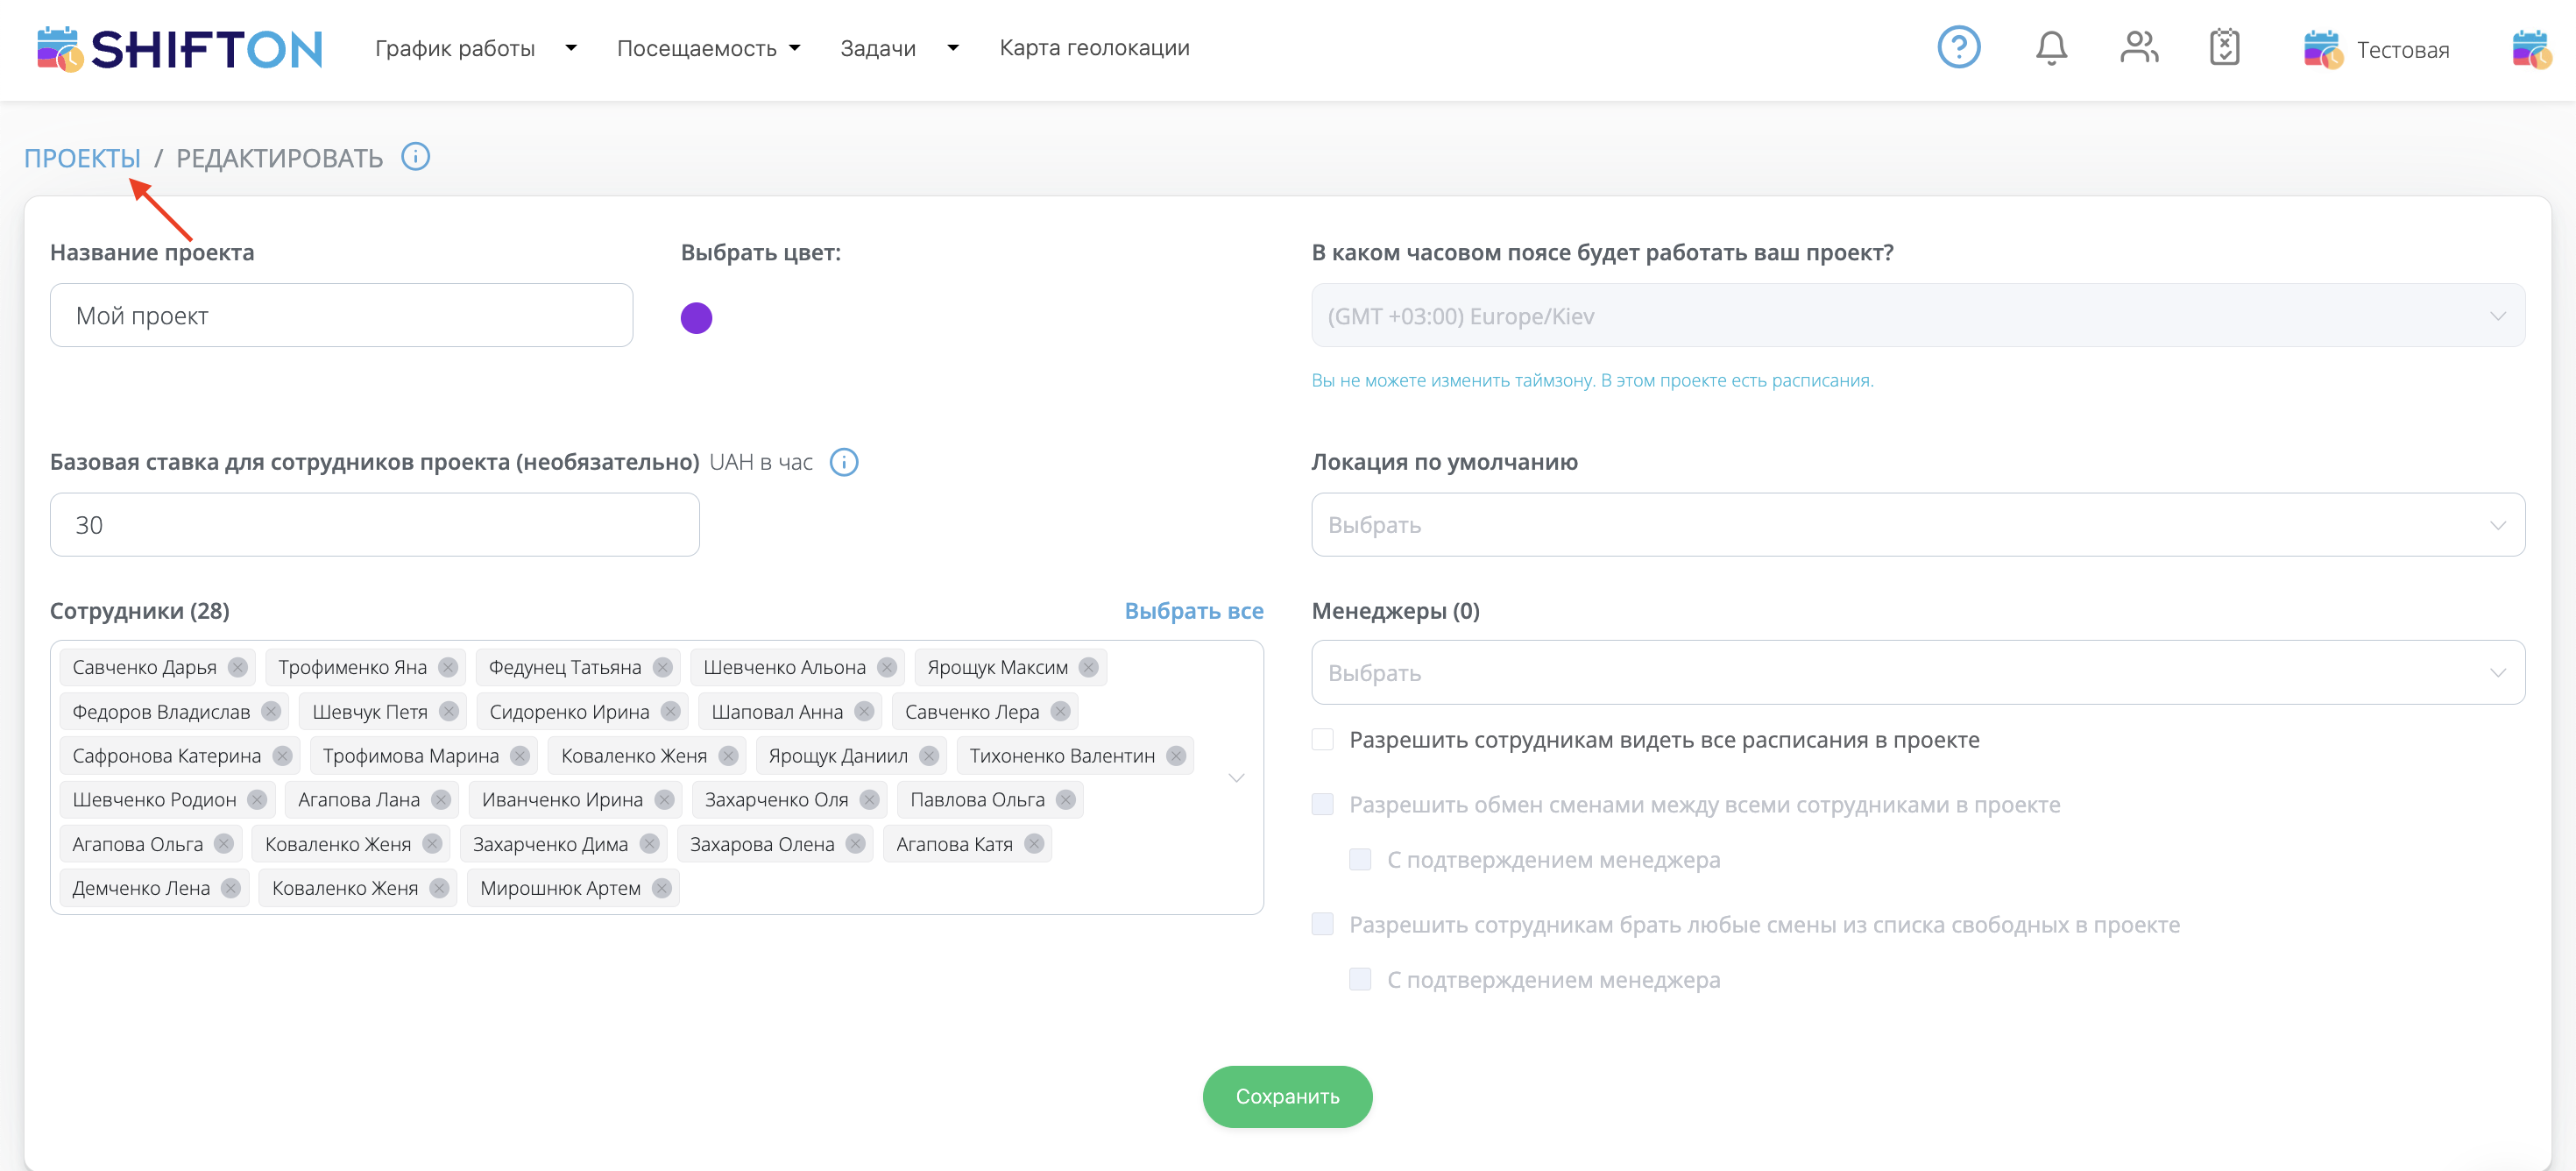Open the purple project color picker
Image resolution: width=2576 pixels, height=1171 pixels.
coord(696,318)
